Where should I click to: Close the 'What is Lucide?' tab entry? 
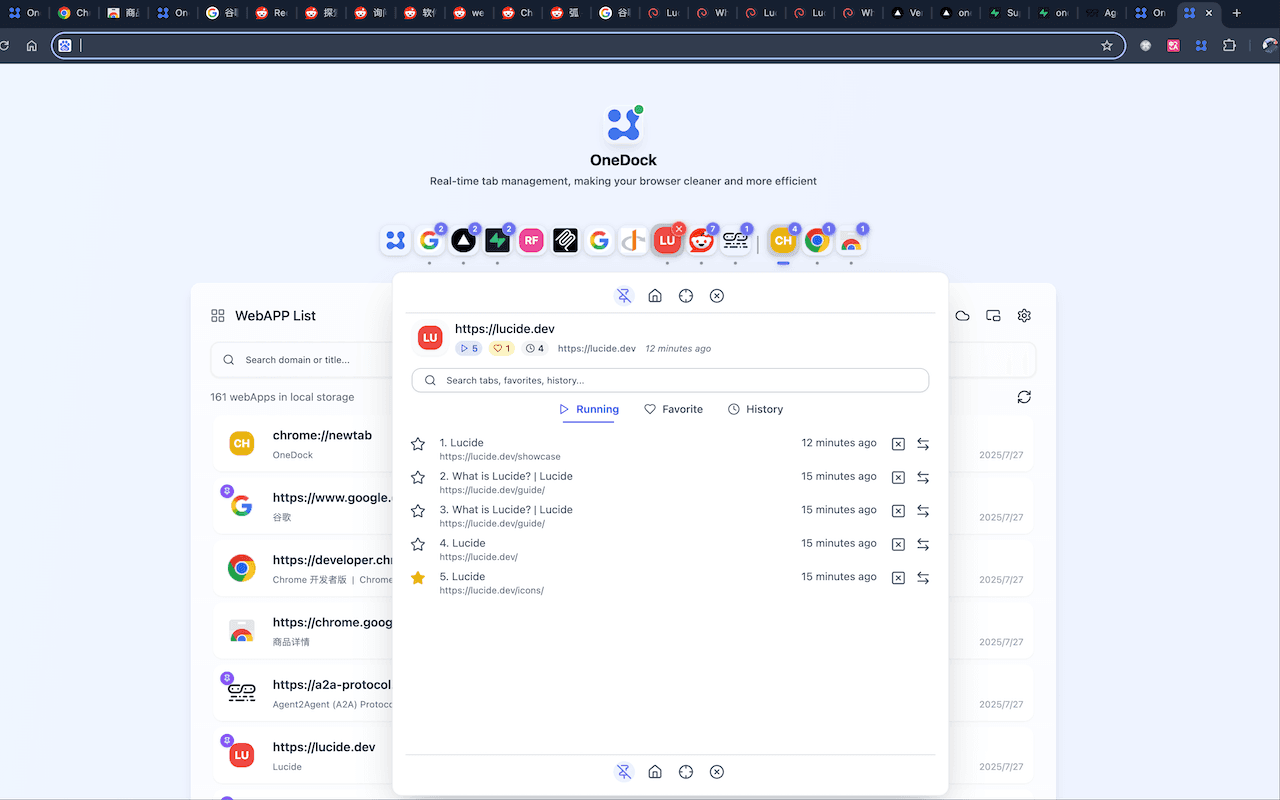pos(897,477)
